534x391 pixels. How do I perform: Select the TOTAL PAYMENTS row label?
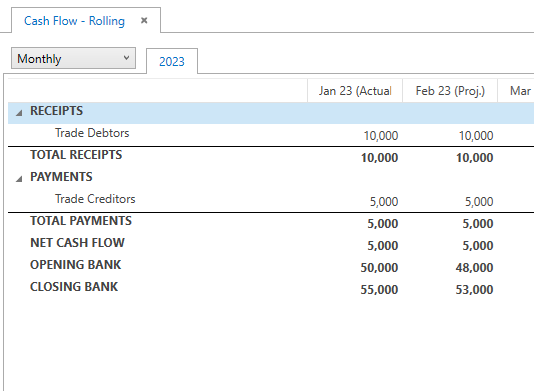(81, 221)
